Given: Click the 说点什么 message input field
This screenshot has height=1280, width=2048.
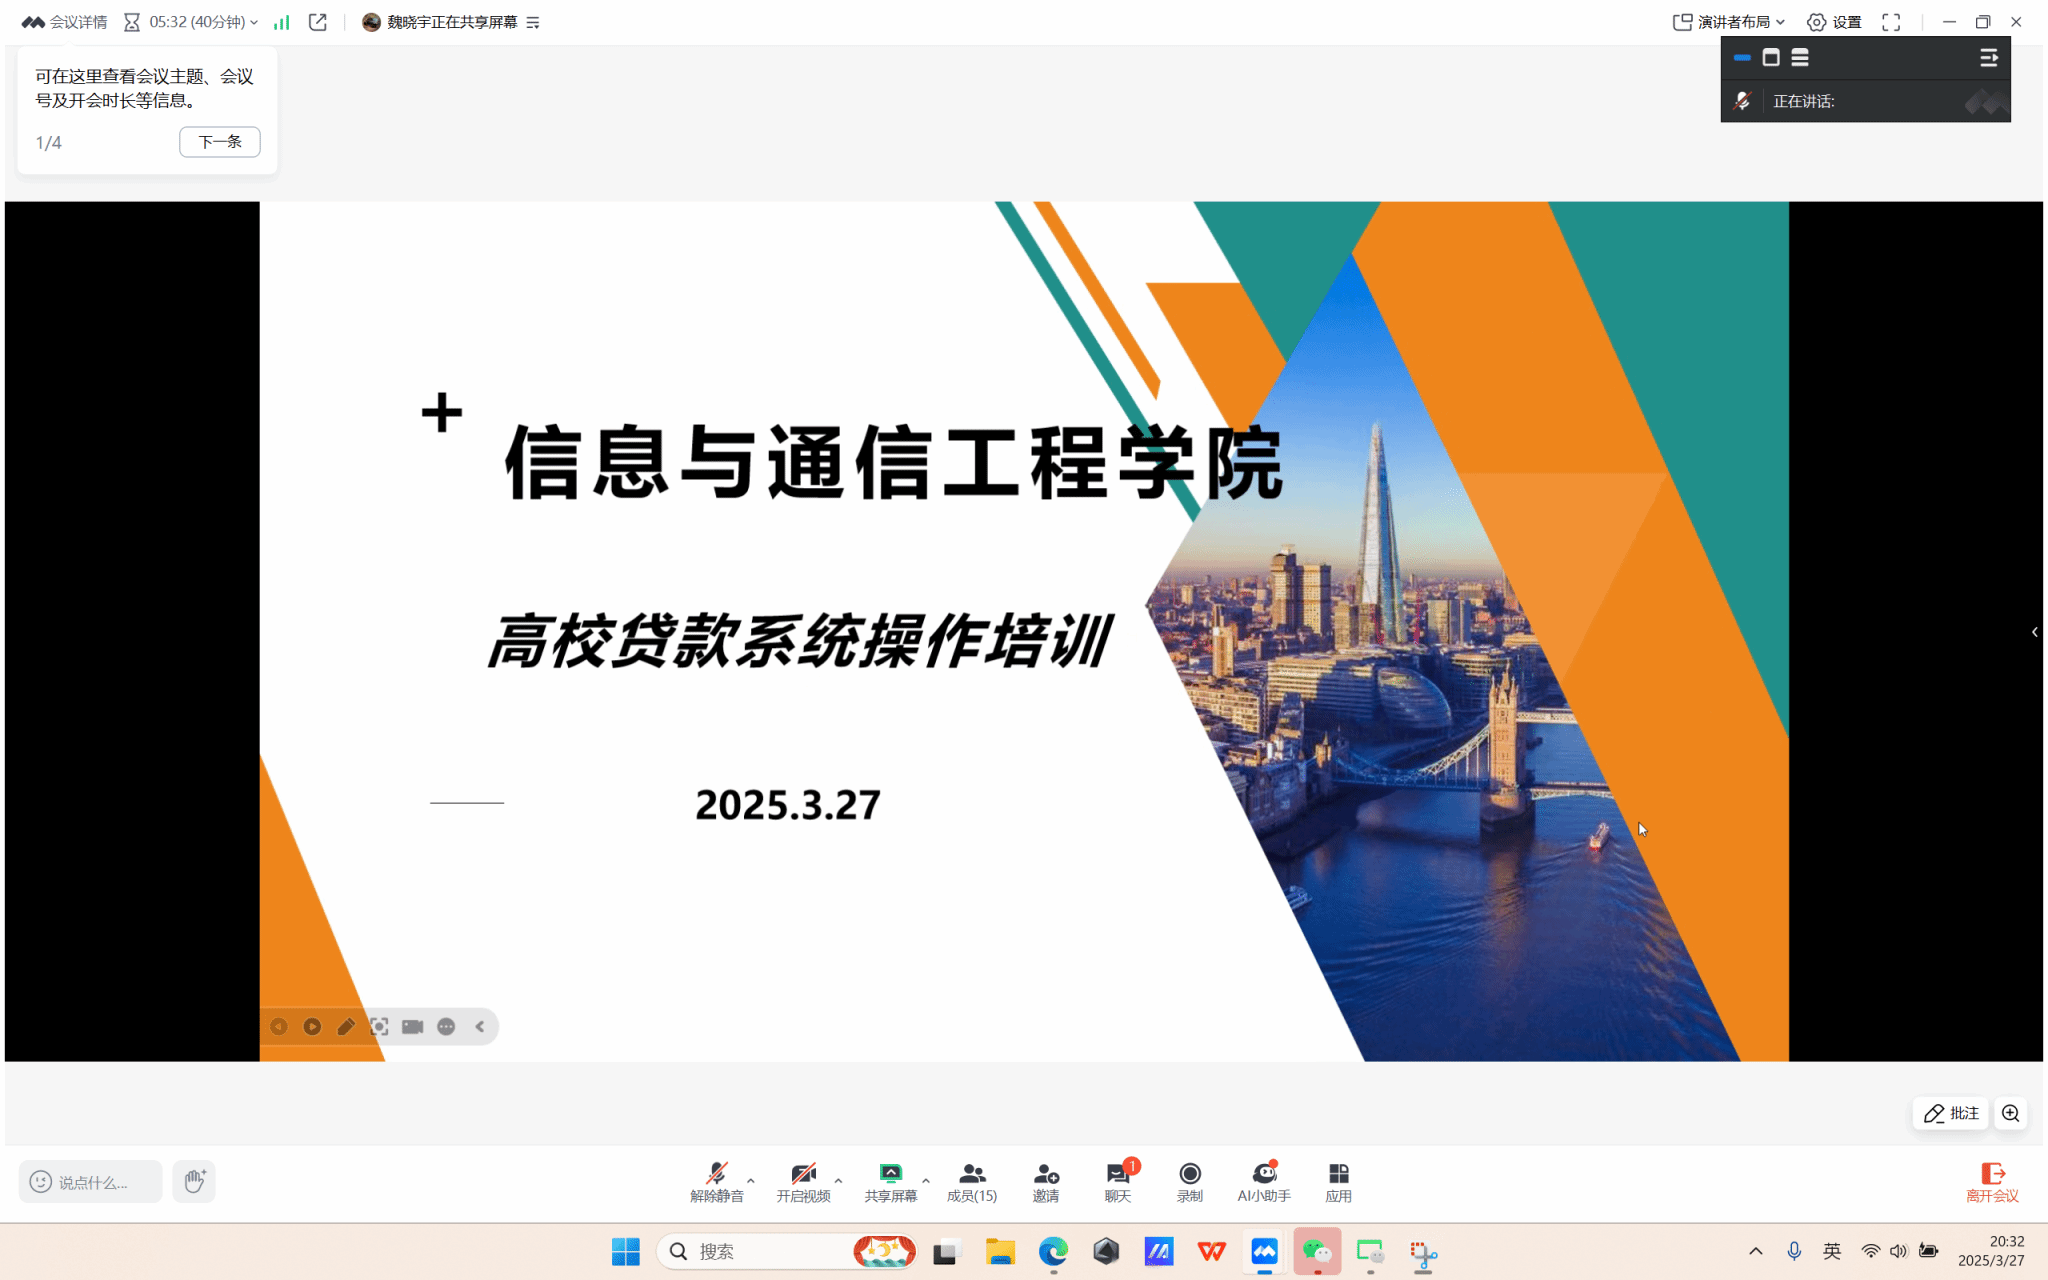Looking at the screenshot, I should [x=91, y=1182].
